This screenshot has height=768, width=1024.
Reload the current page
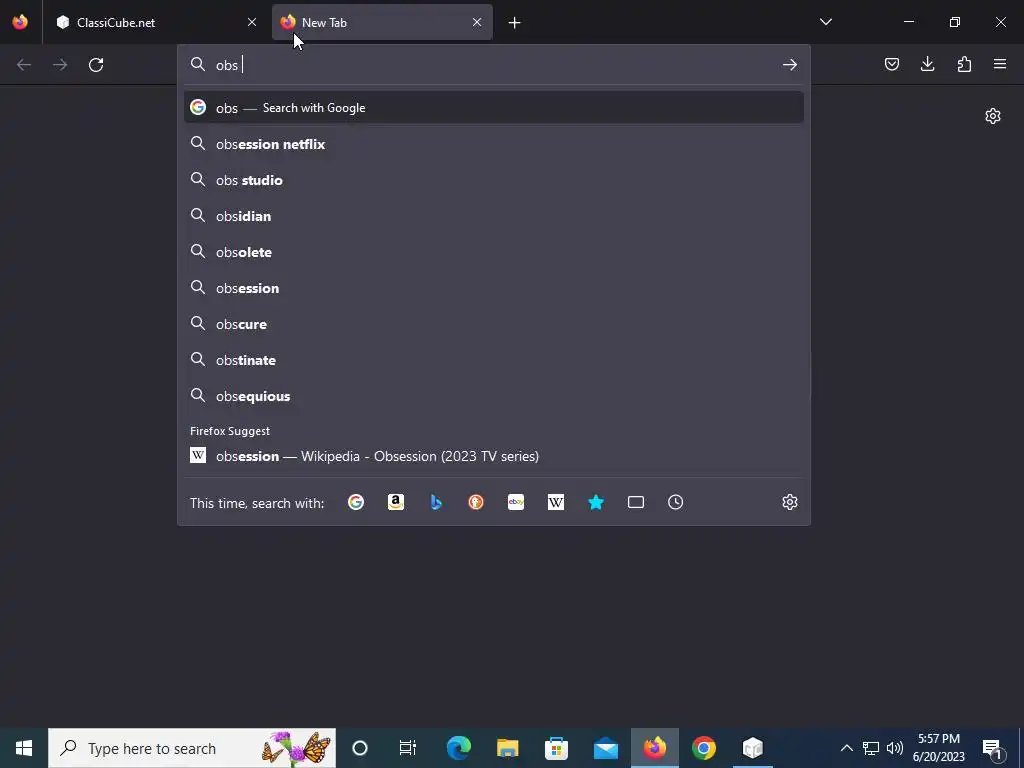(96, 65)
